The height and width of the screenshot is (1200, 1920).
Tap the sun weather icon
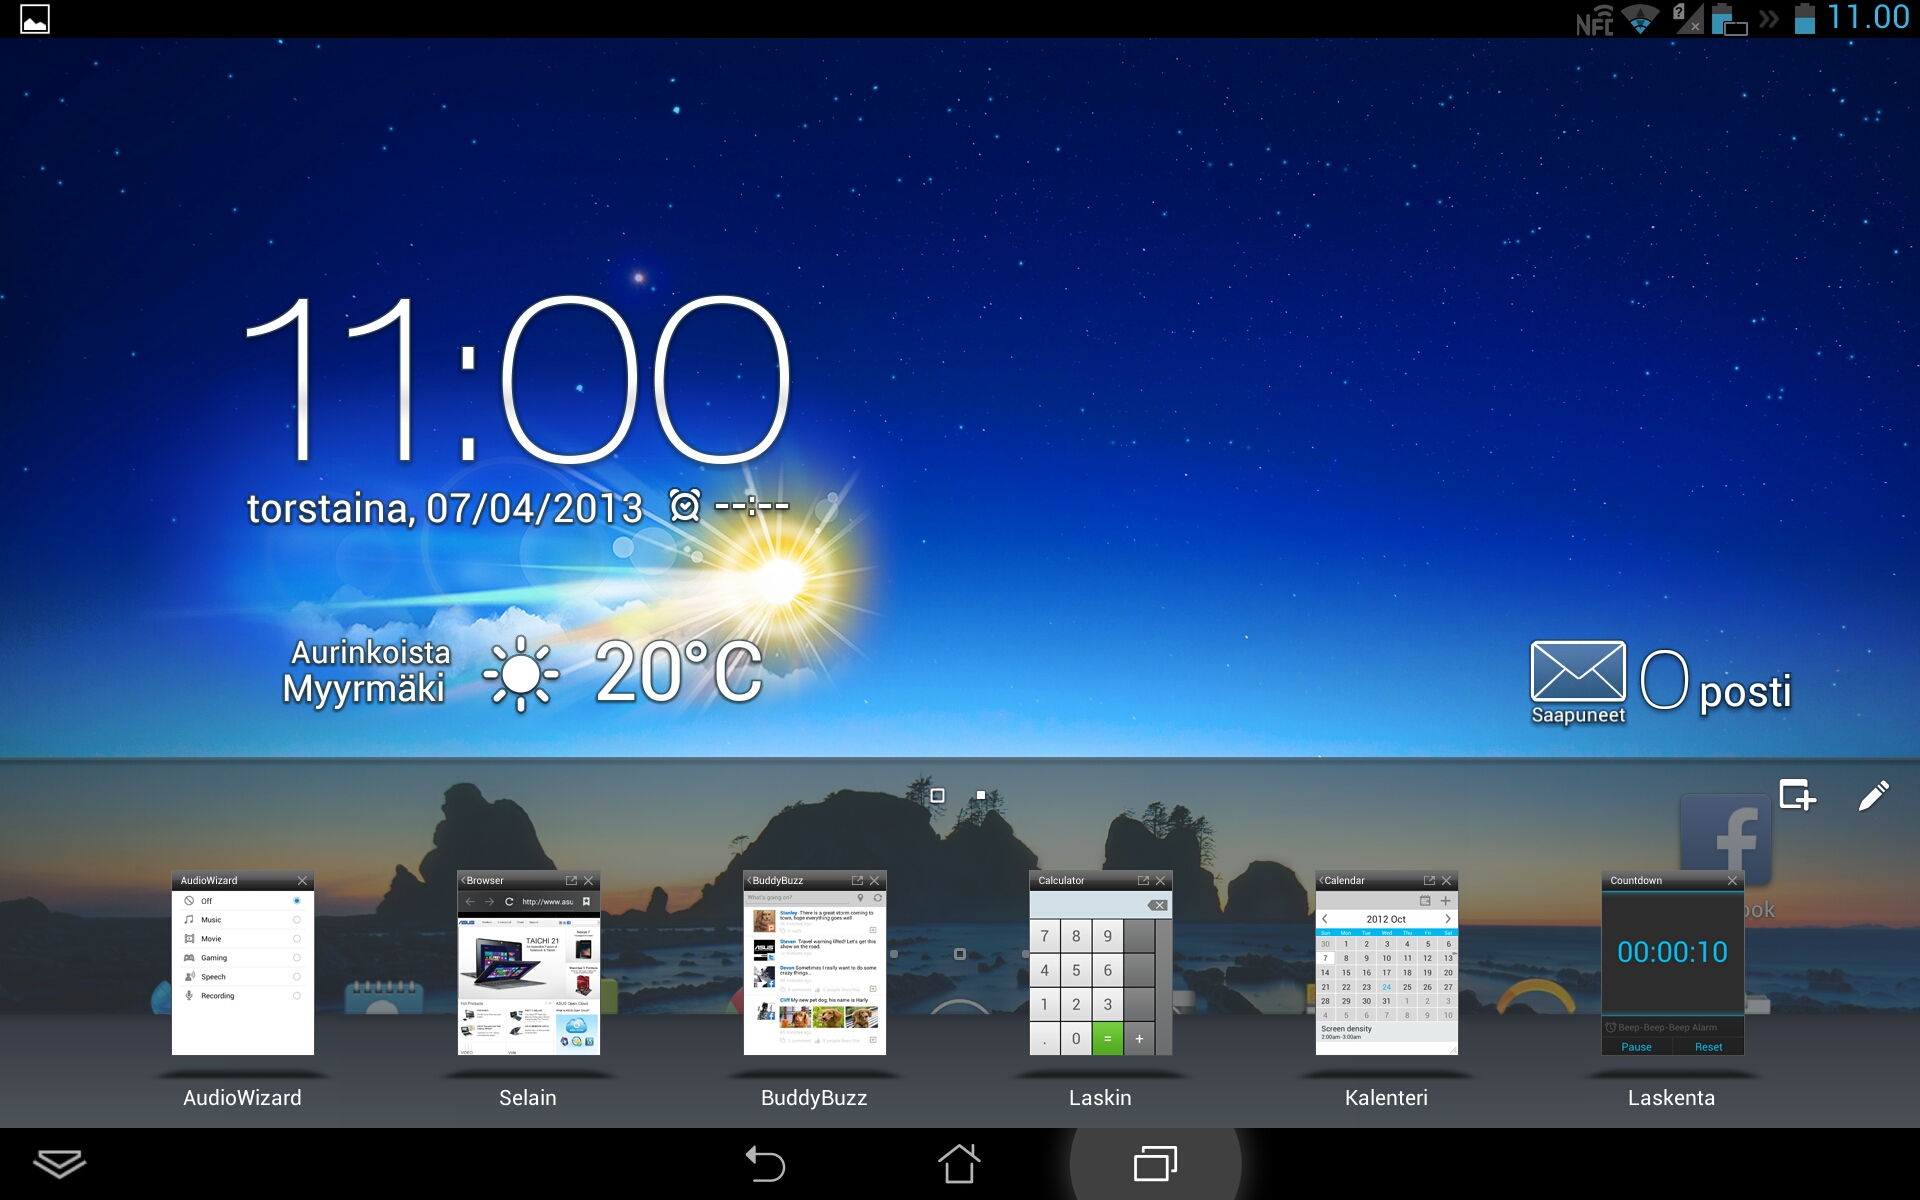coord(520,674)
